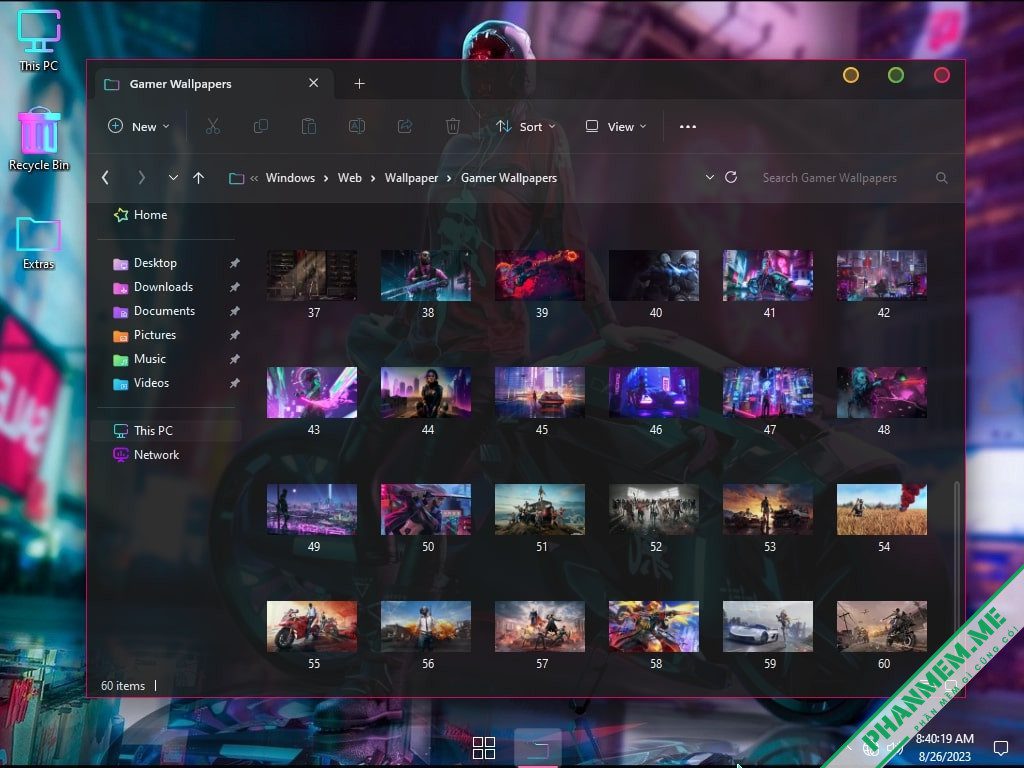1024x768 pixels.
Task: Expand the hidden path chevrons
Action: tap(254, 178)
